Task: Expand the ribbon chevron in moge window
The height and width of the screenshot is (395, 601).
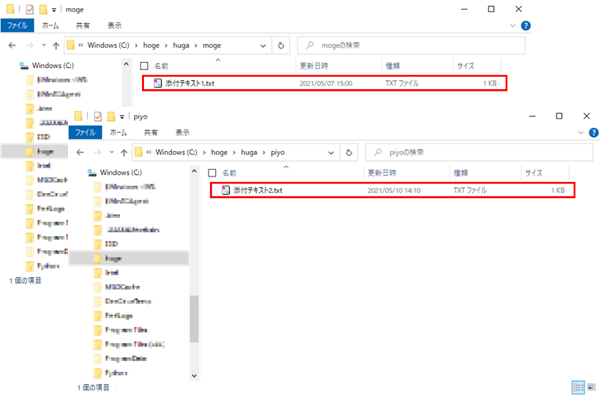Action: point(512,26)
